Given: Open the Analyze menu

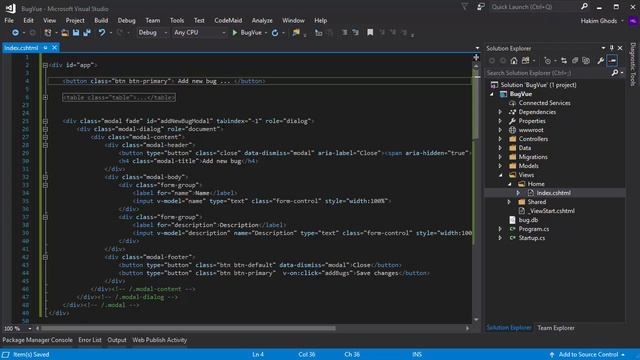Looking at the screenshot, I should pyautogui.click(x=262, y=20).
